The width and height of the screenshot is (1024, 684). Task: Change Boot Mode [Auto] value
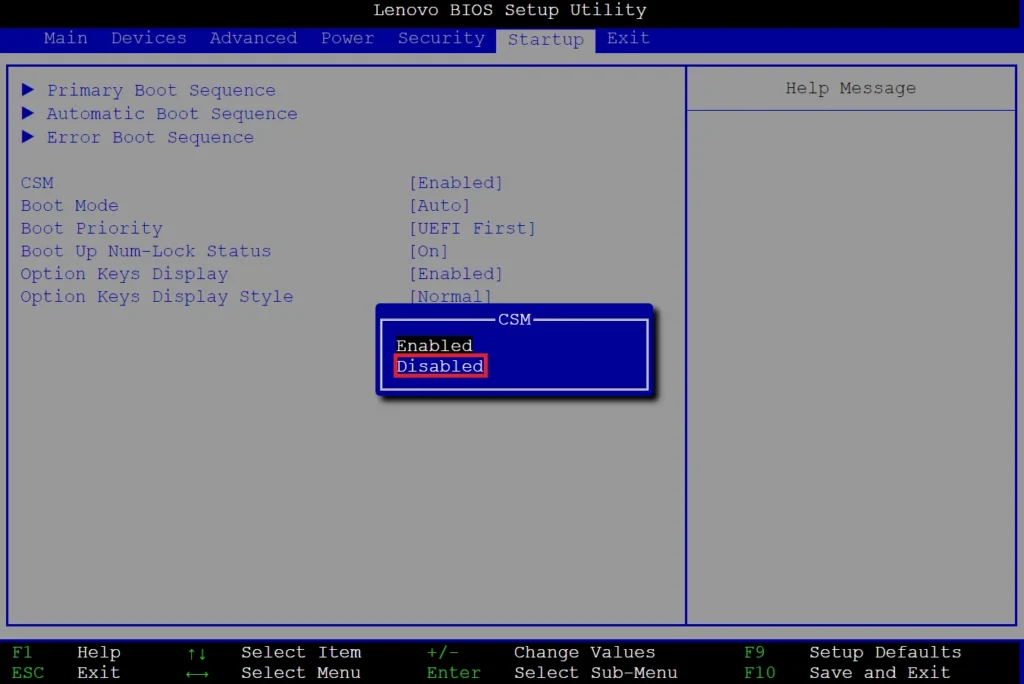(440, 206)
